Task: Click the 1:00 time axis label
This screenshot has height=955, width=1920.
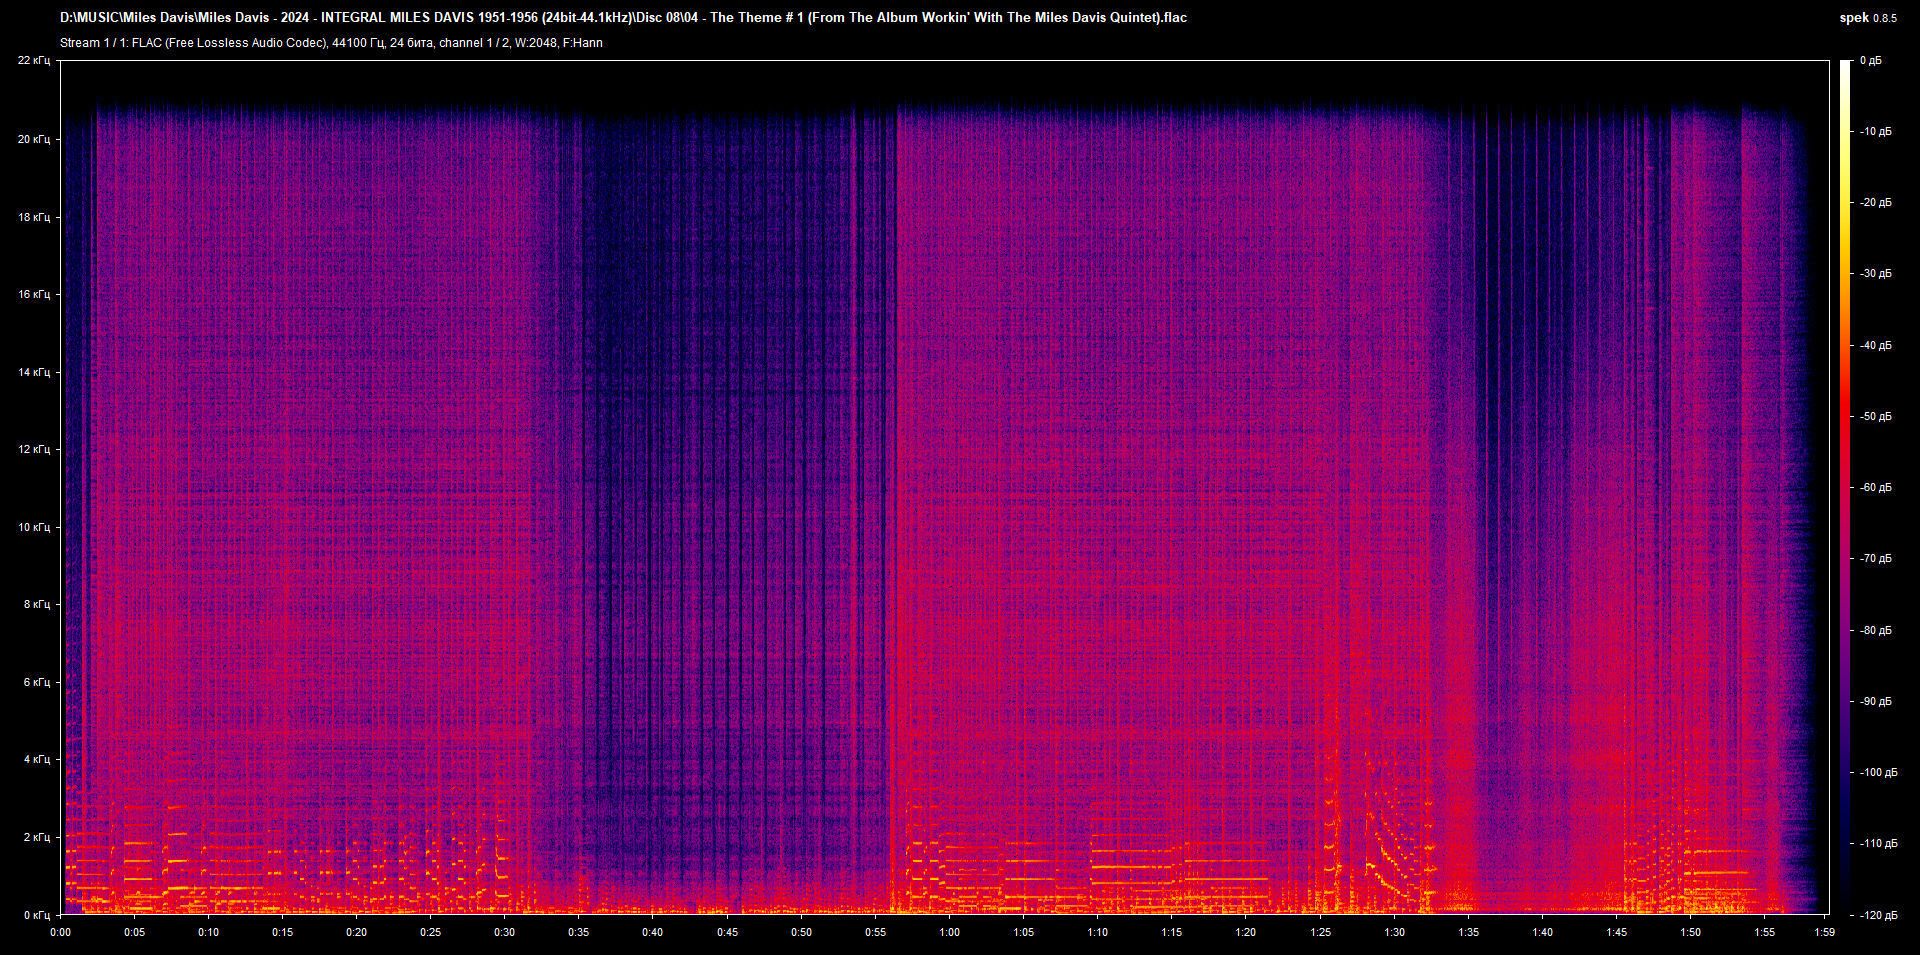Action: tap(950, 932)
